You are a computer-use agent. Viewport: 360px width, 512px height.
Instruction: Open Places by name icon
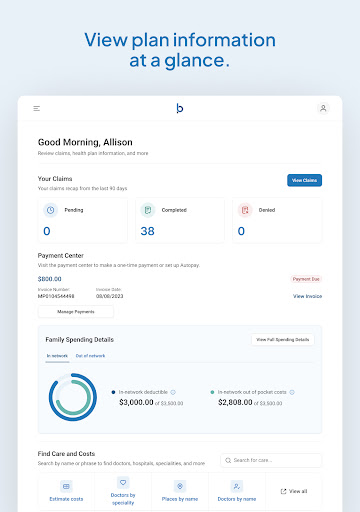coord(180,486)
